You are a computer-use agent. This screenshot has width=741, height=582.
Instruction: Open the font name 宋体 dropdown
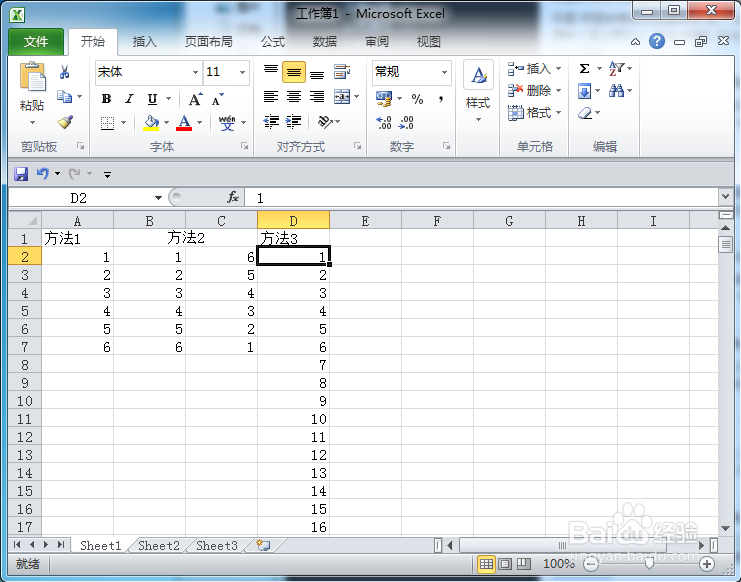click(195, 72)
